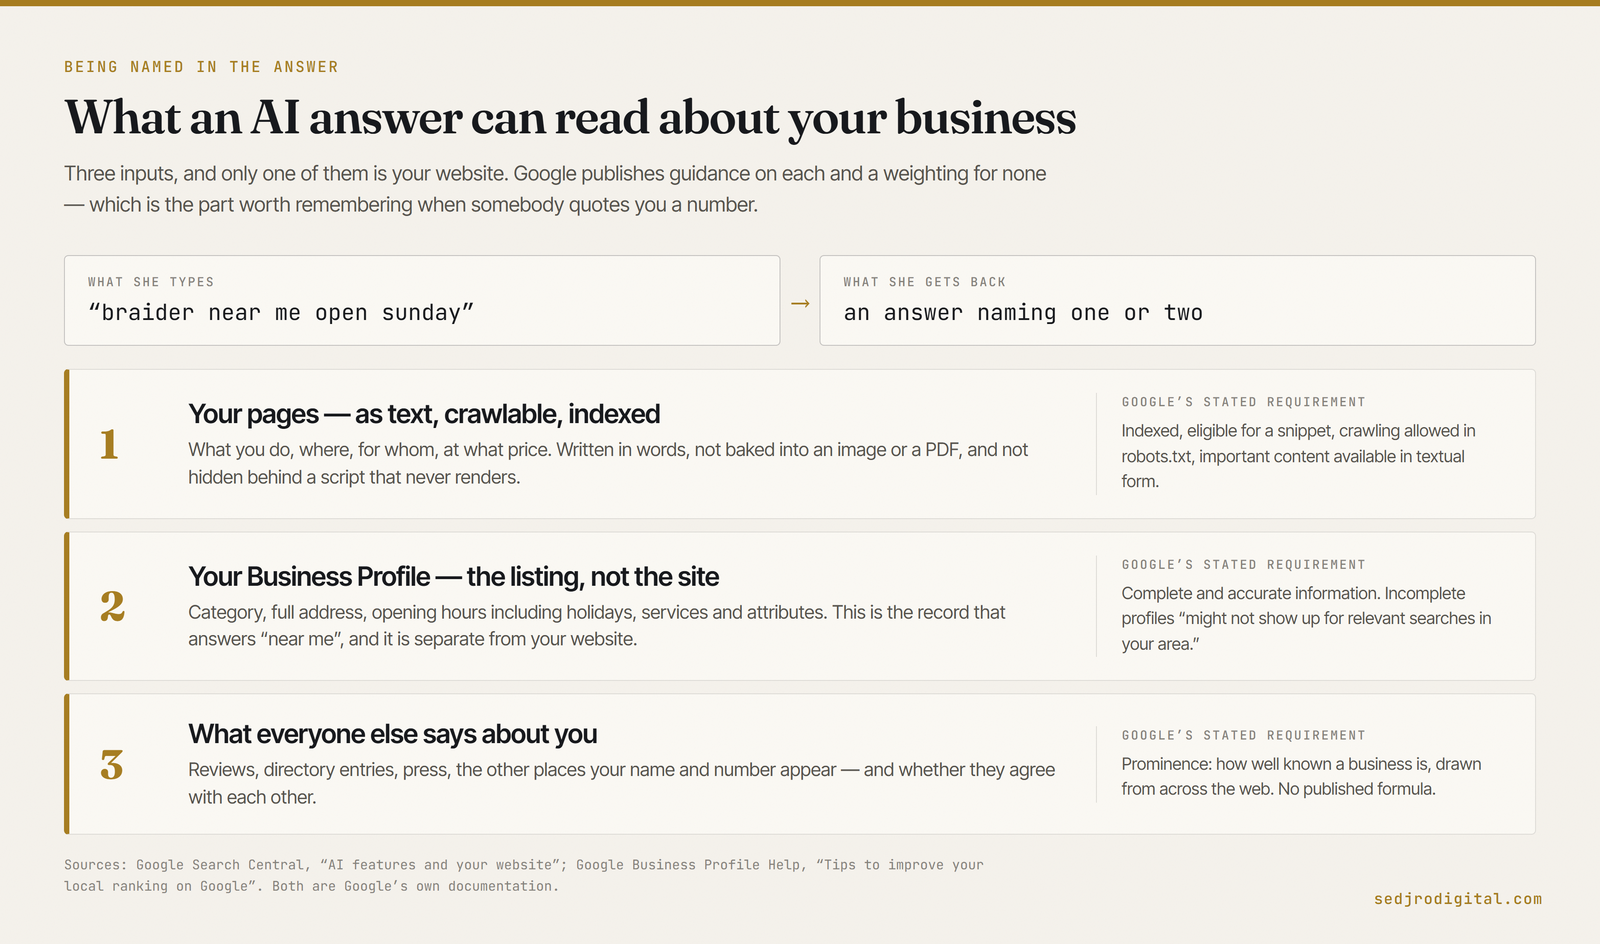Click the large number 1 in the first card
This screenshot has width=1600, height=944.
tap(109, 444)
